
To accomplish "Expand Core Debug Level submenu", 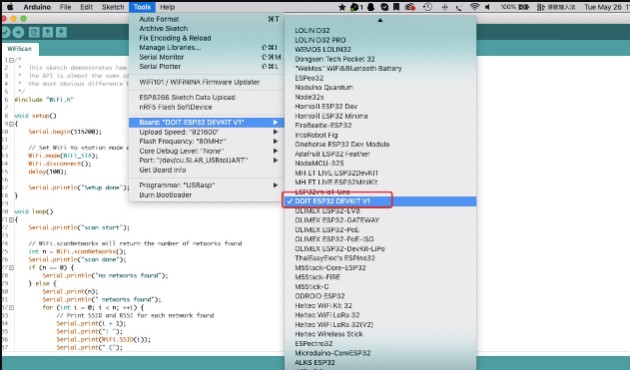I will [x=206, y=151].
